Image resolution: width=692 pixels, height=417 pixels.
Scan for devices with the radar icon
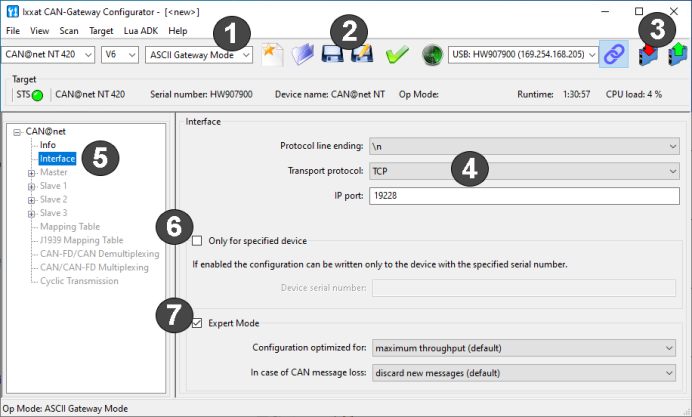point(432,55)
